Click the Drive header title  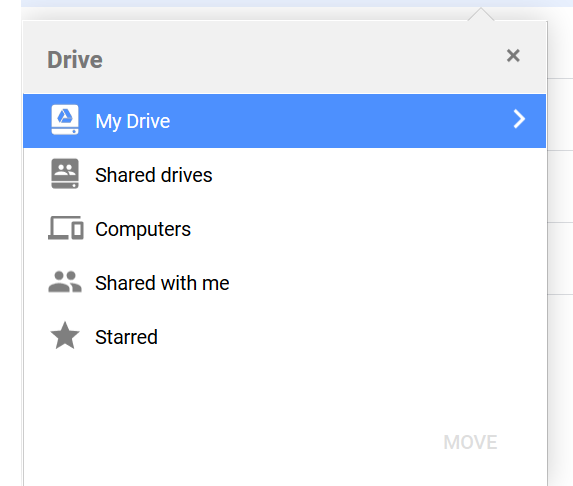coord(75,60)
